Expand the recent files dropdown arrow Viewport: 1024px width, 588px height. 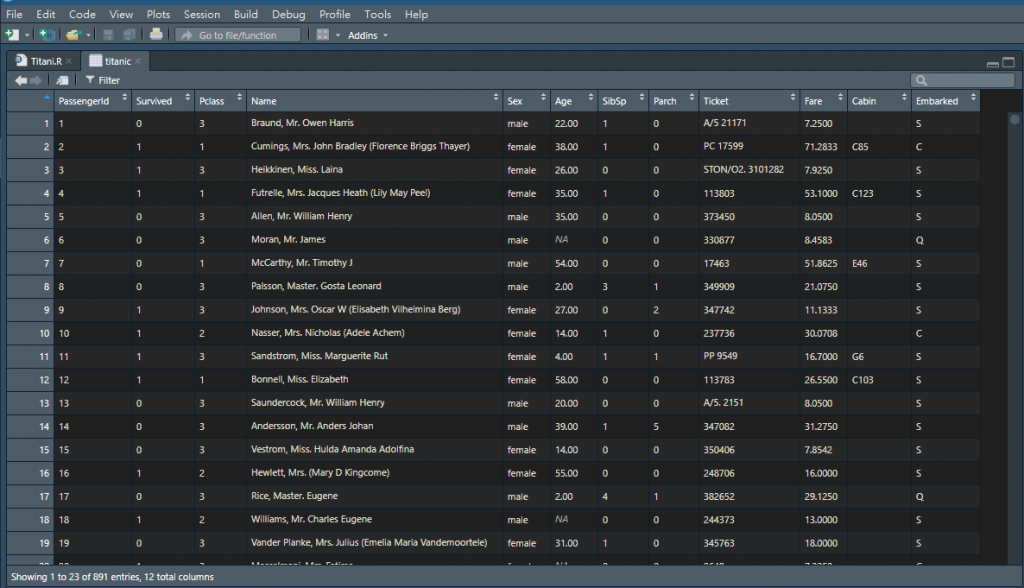point(88,35)
